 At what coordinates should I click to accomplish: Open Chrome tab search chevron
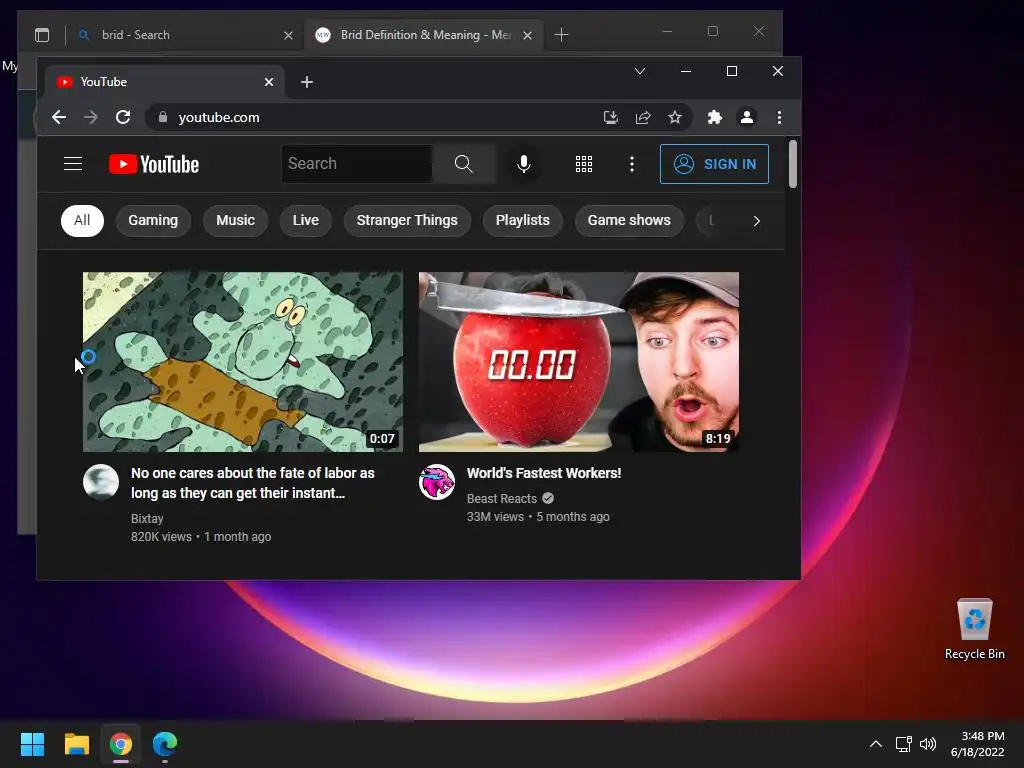coord(640,71)
